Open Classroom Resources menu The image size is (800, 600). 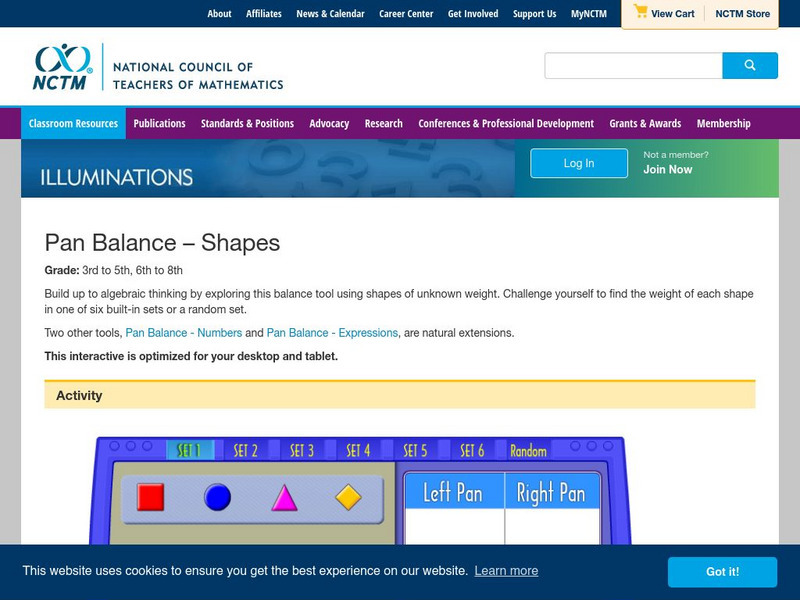(x=73, y=123)
